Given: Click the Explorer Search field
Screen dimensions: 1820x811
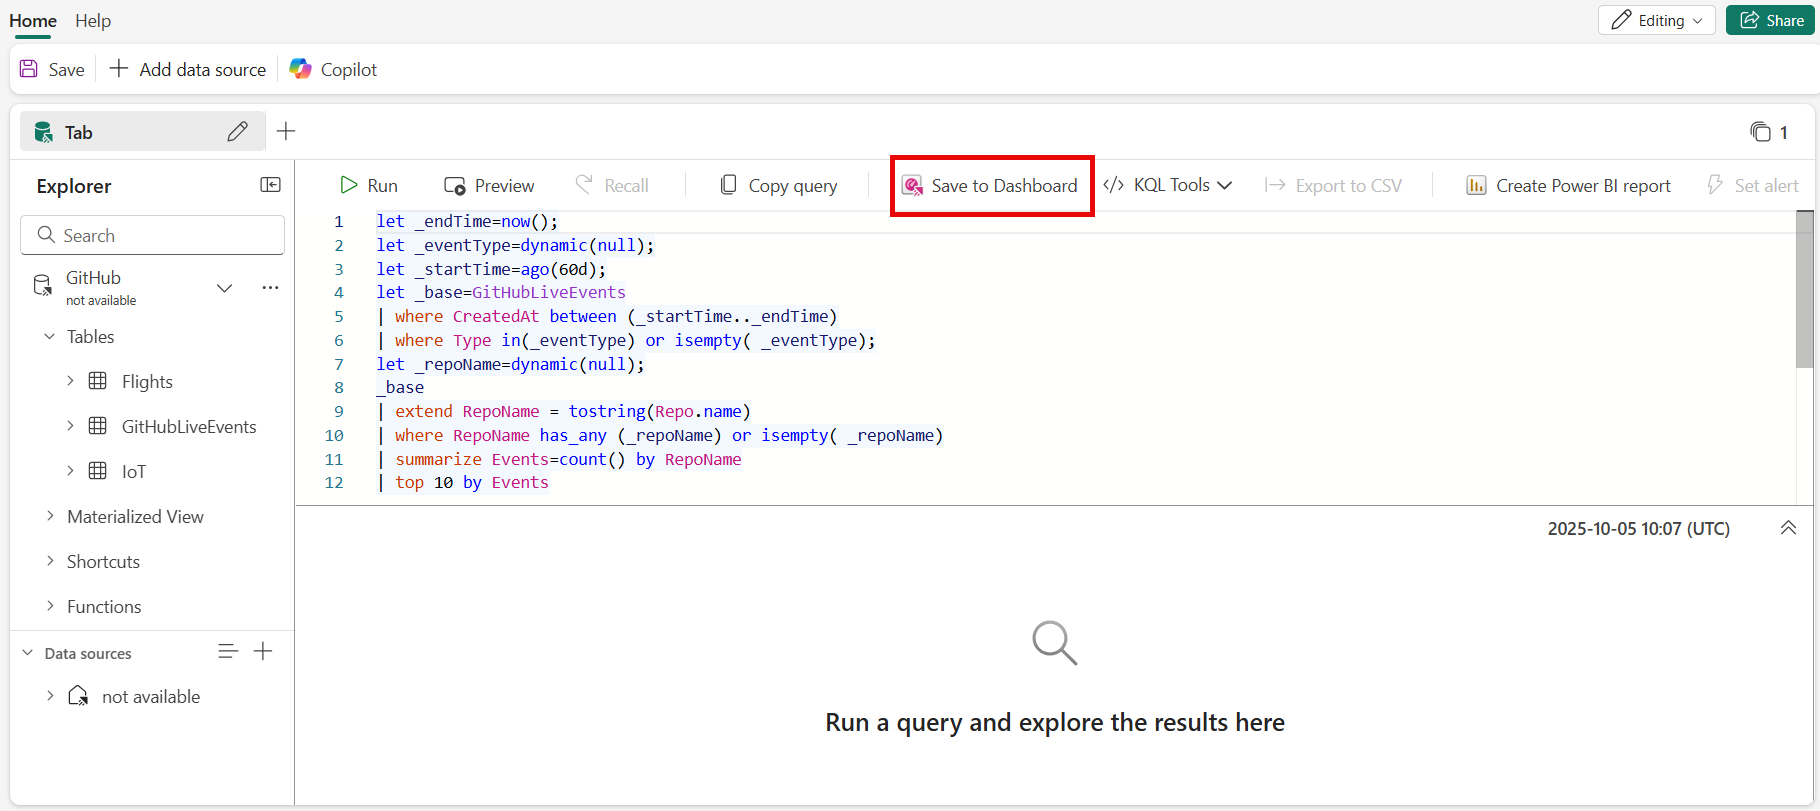Looking at the screenshot, I should point(153,235).
